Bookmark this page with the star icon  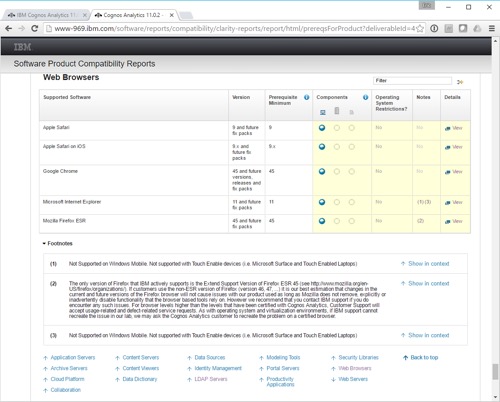[420, 29]
